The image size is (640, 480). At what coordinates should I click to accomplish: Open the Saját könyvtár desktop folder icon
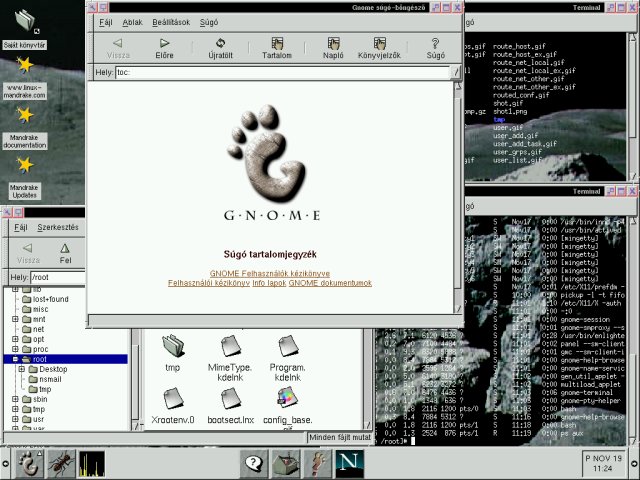[24, 21]
